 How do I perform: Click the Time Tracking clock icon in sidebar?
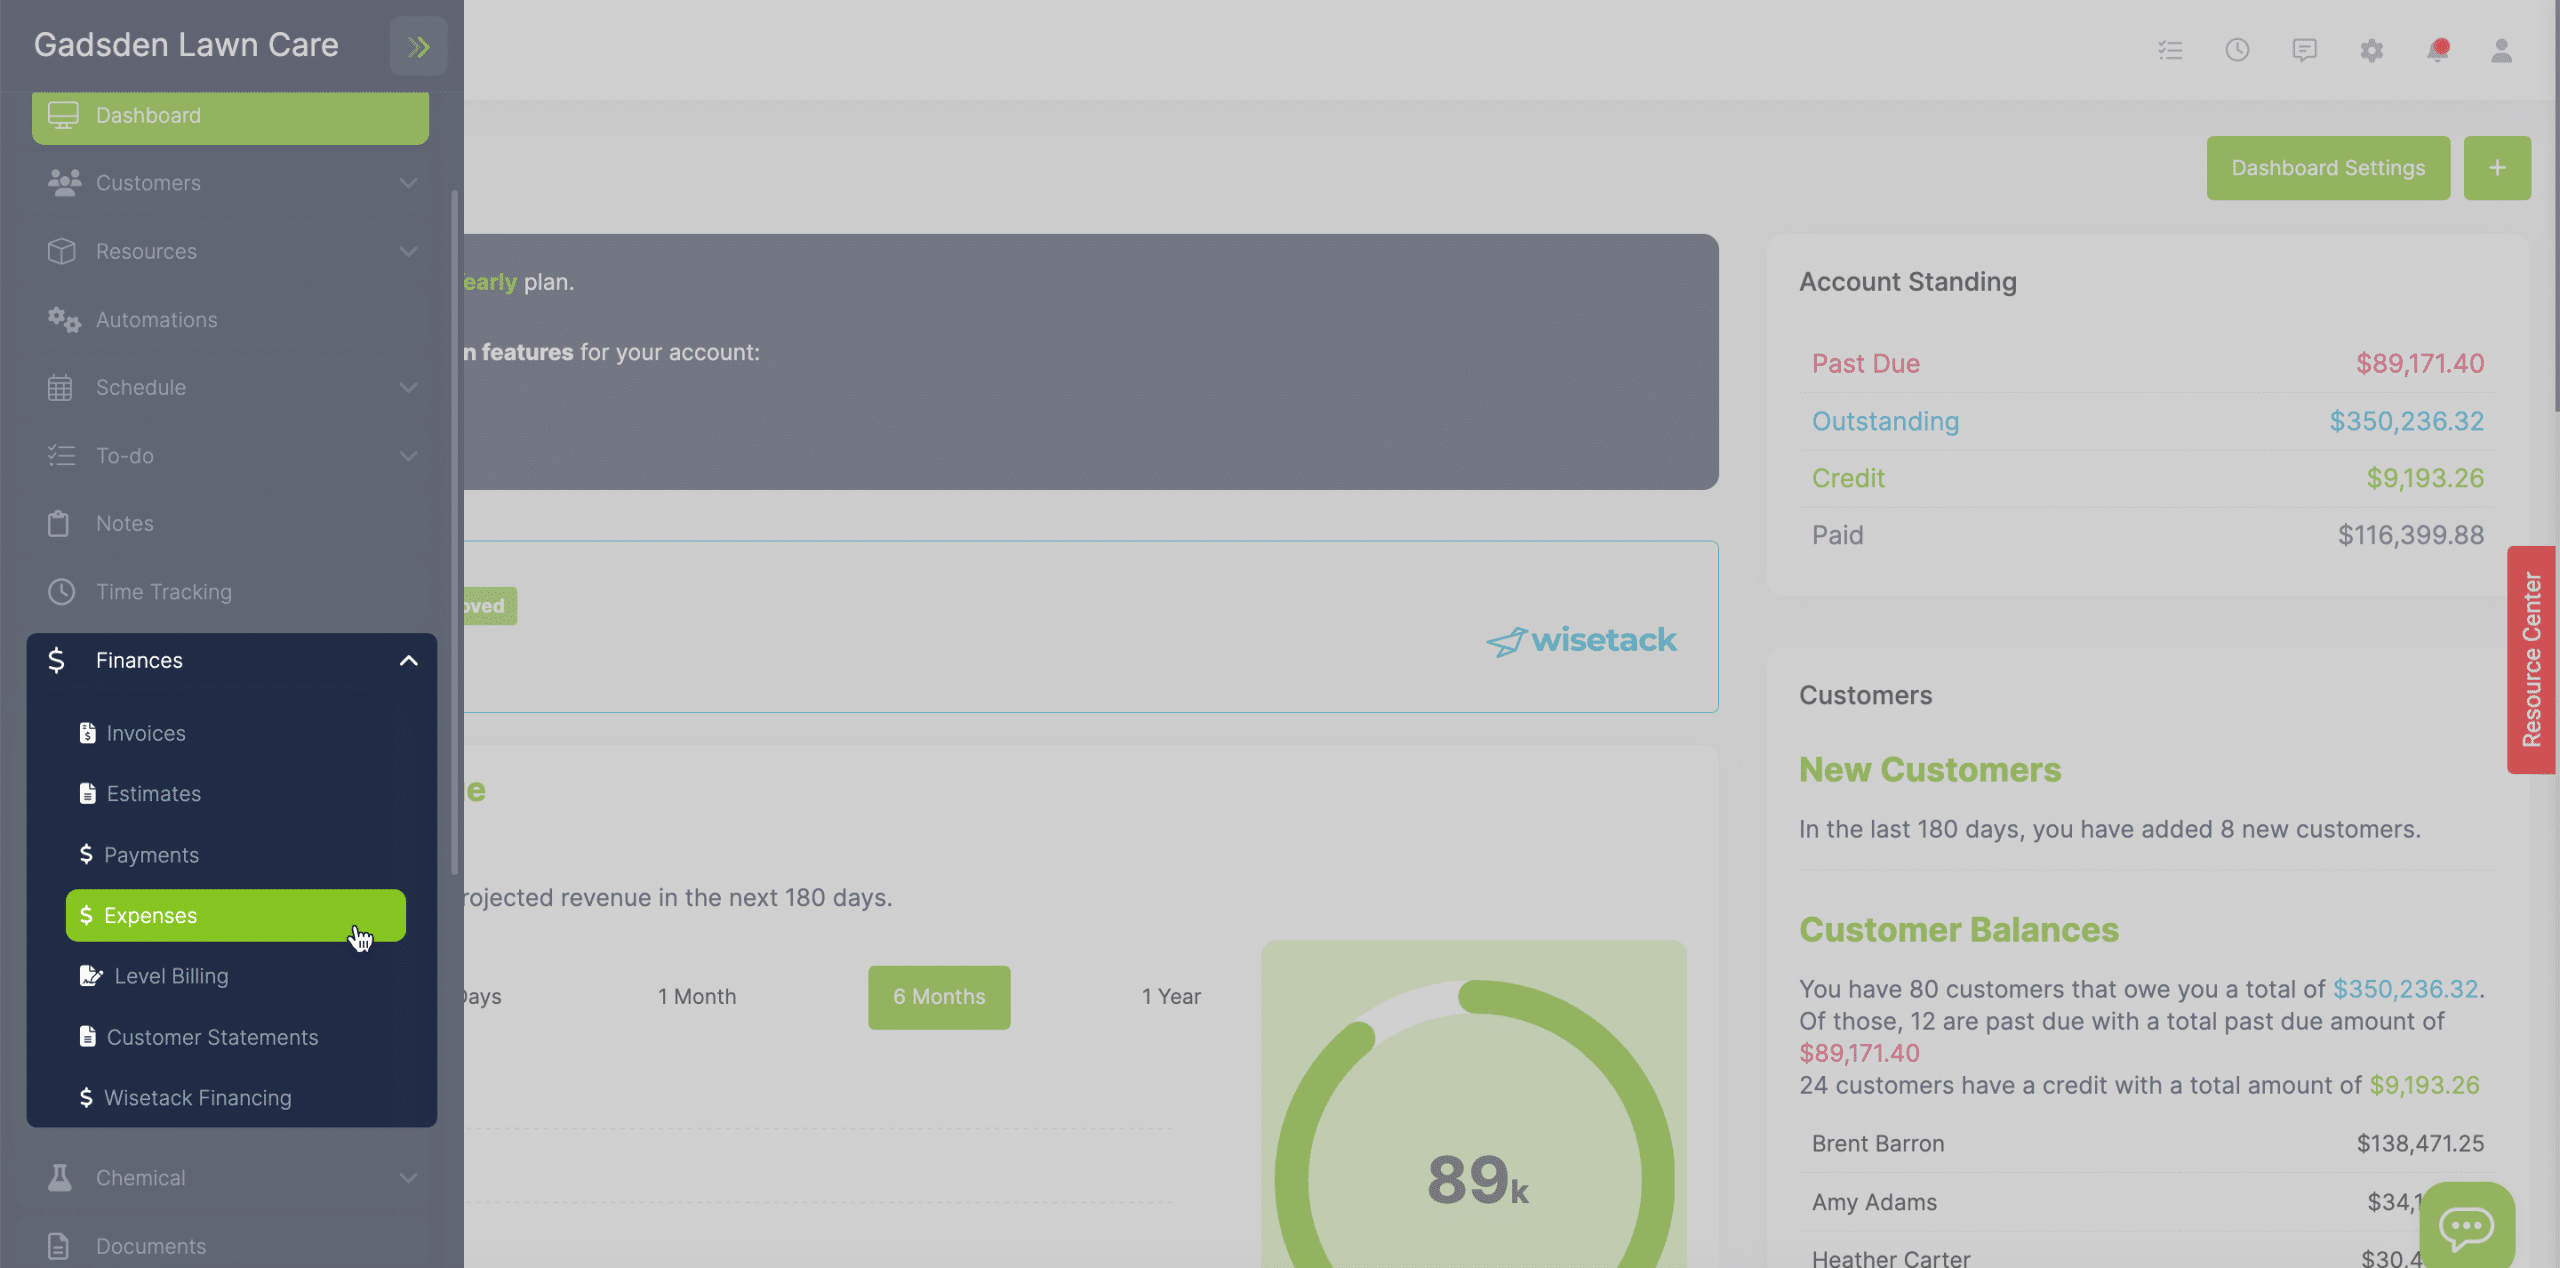(x=61, y=591)
